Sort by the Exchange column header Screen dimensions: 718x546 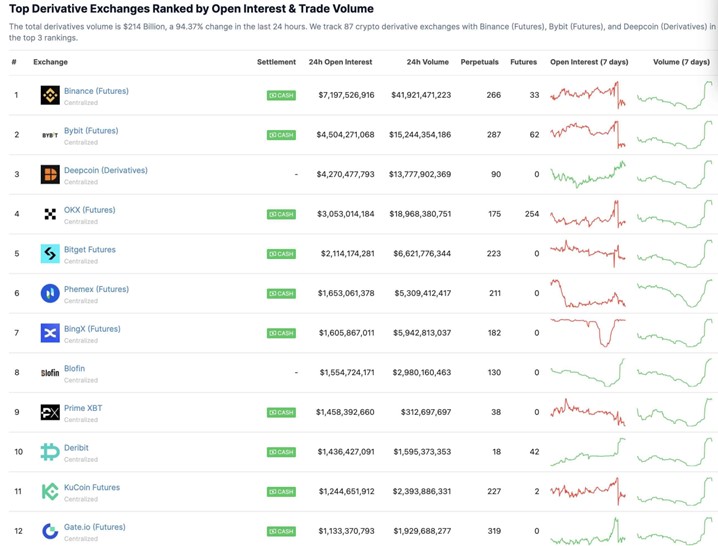(x=50, y=62)
